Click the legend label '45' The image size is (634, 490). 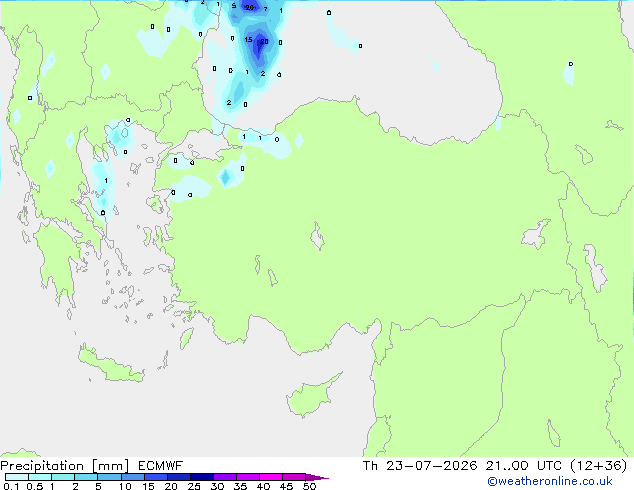click(x=286, y=486)
